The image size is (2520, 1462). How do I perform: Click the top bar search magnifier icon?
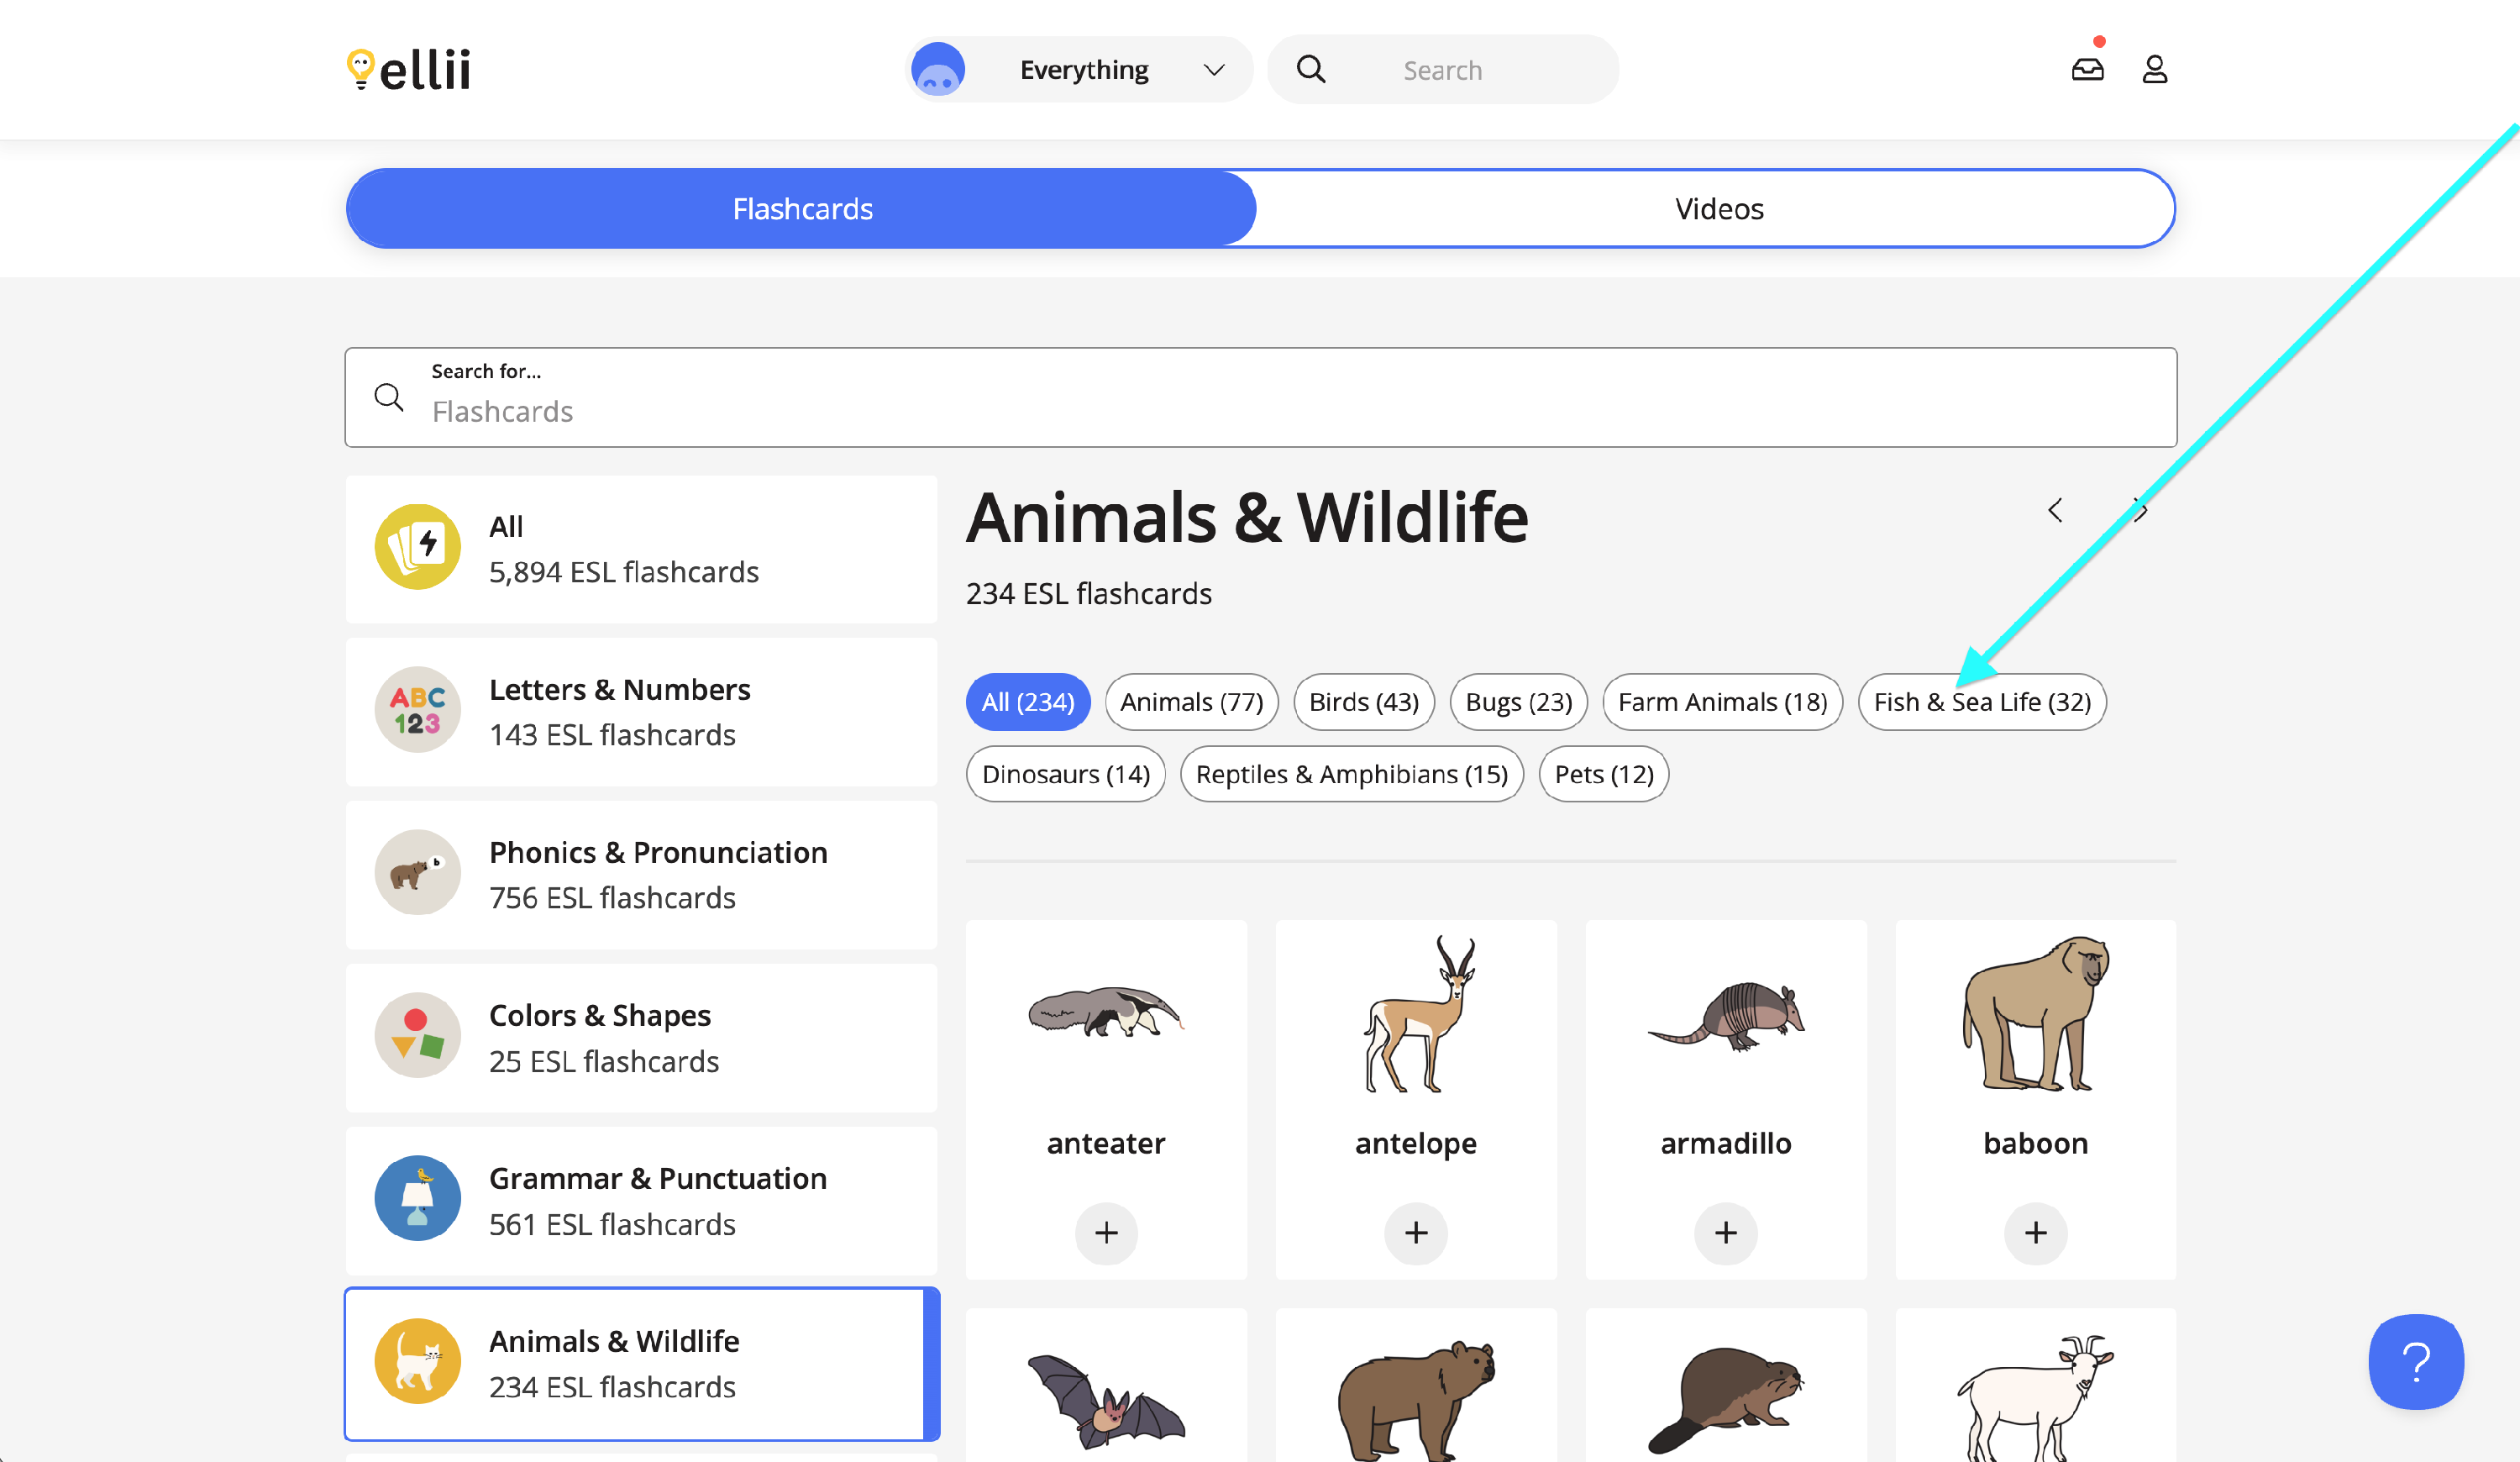(1311, 69)
